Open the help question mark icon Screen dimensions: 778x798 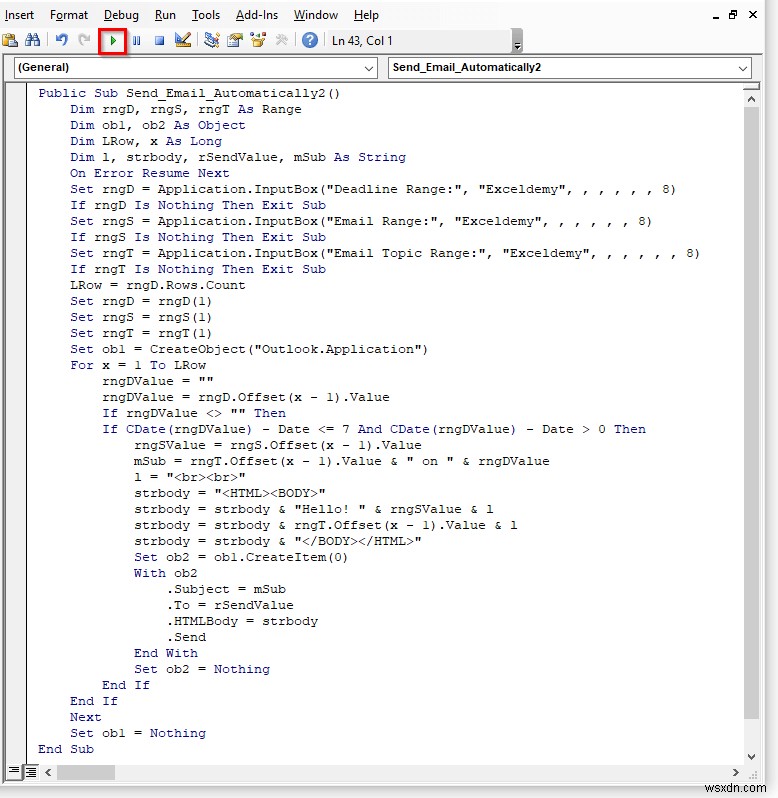pos(310,40)
